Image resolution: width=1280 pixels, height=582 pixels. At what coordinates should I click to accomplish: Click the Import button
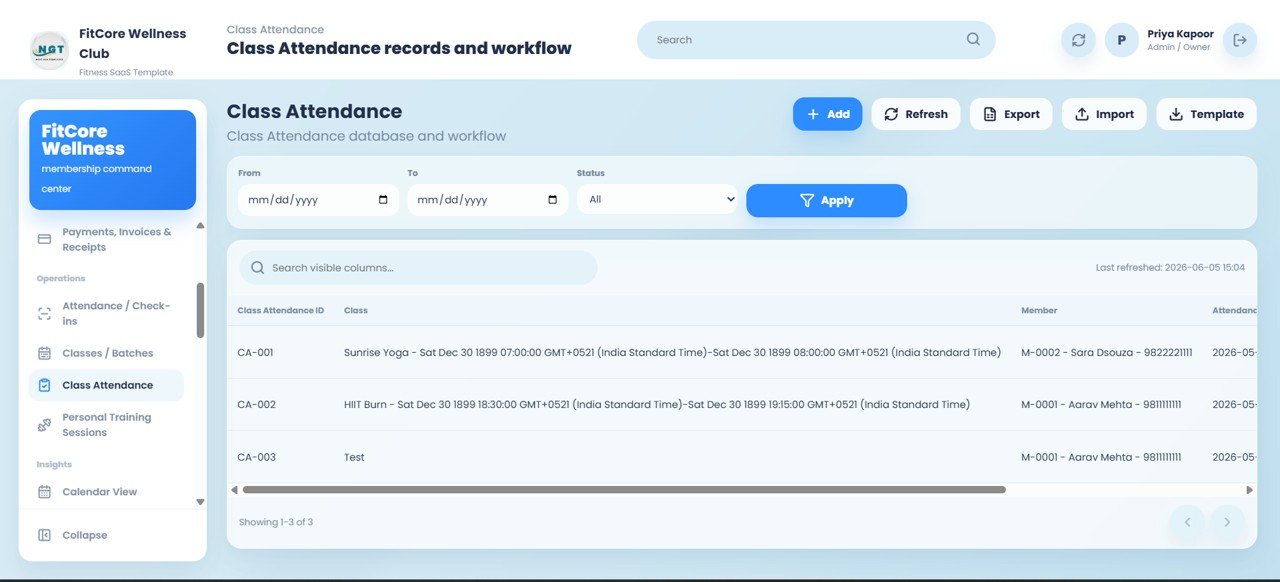[x=1104, y=114]
